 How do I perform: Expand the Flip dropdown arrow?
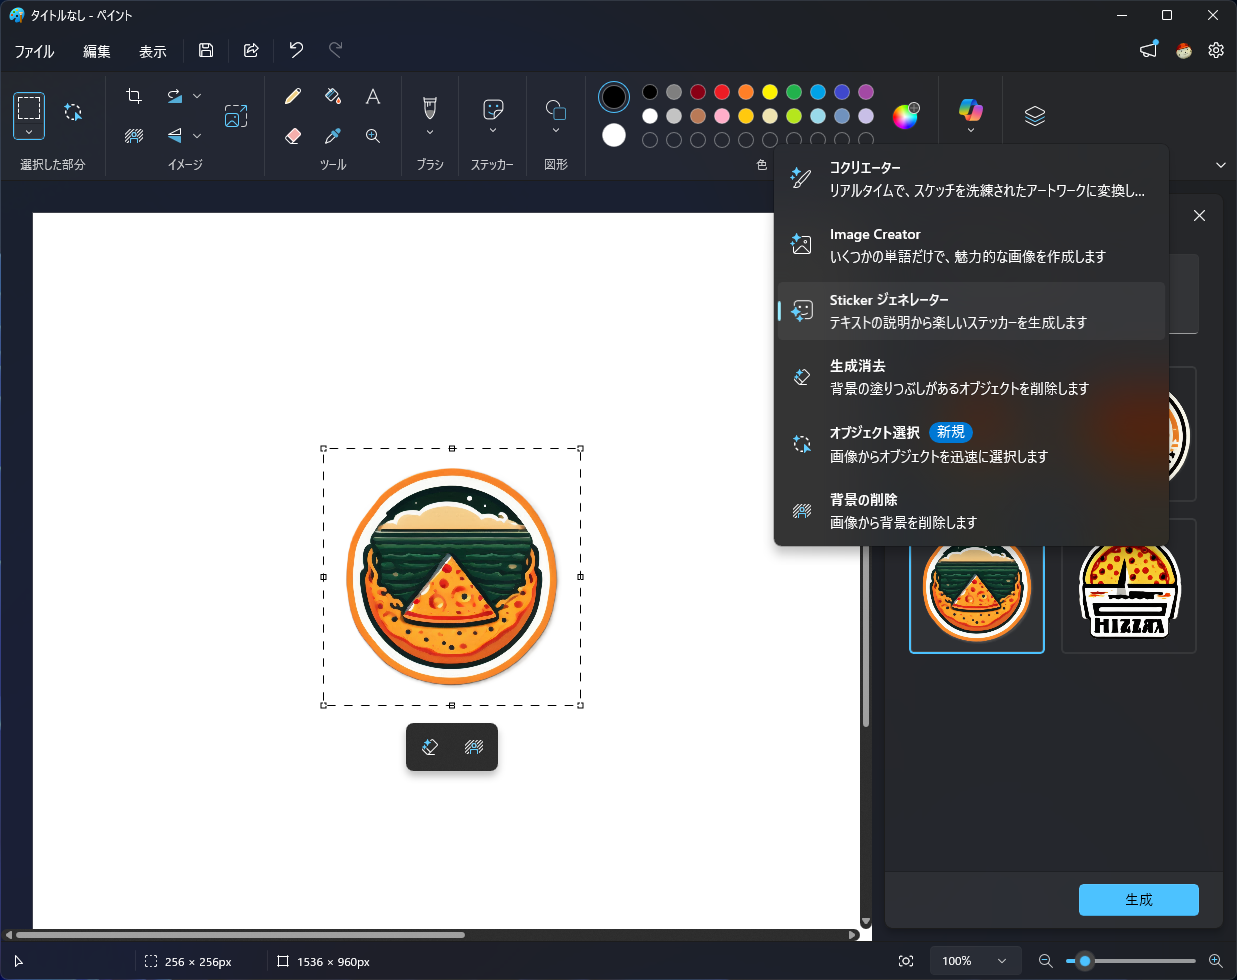(197, 135)
